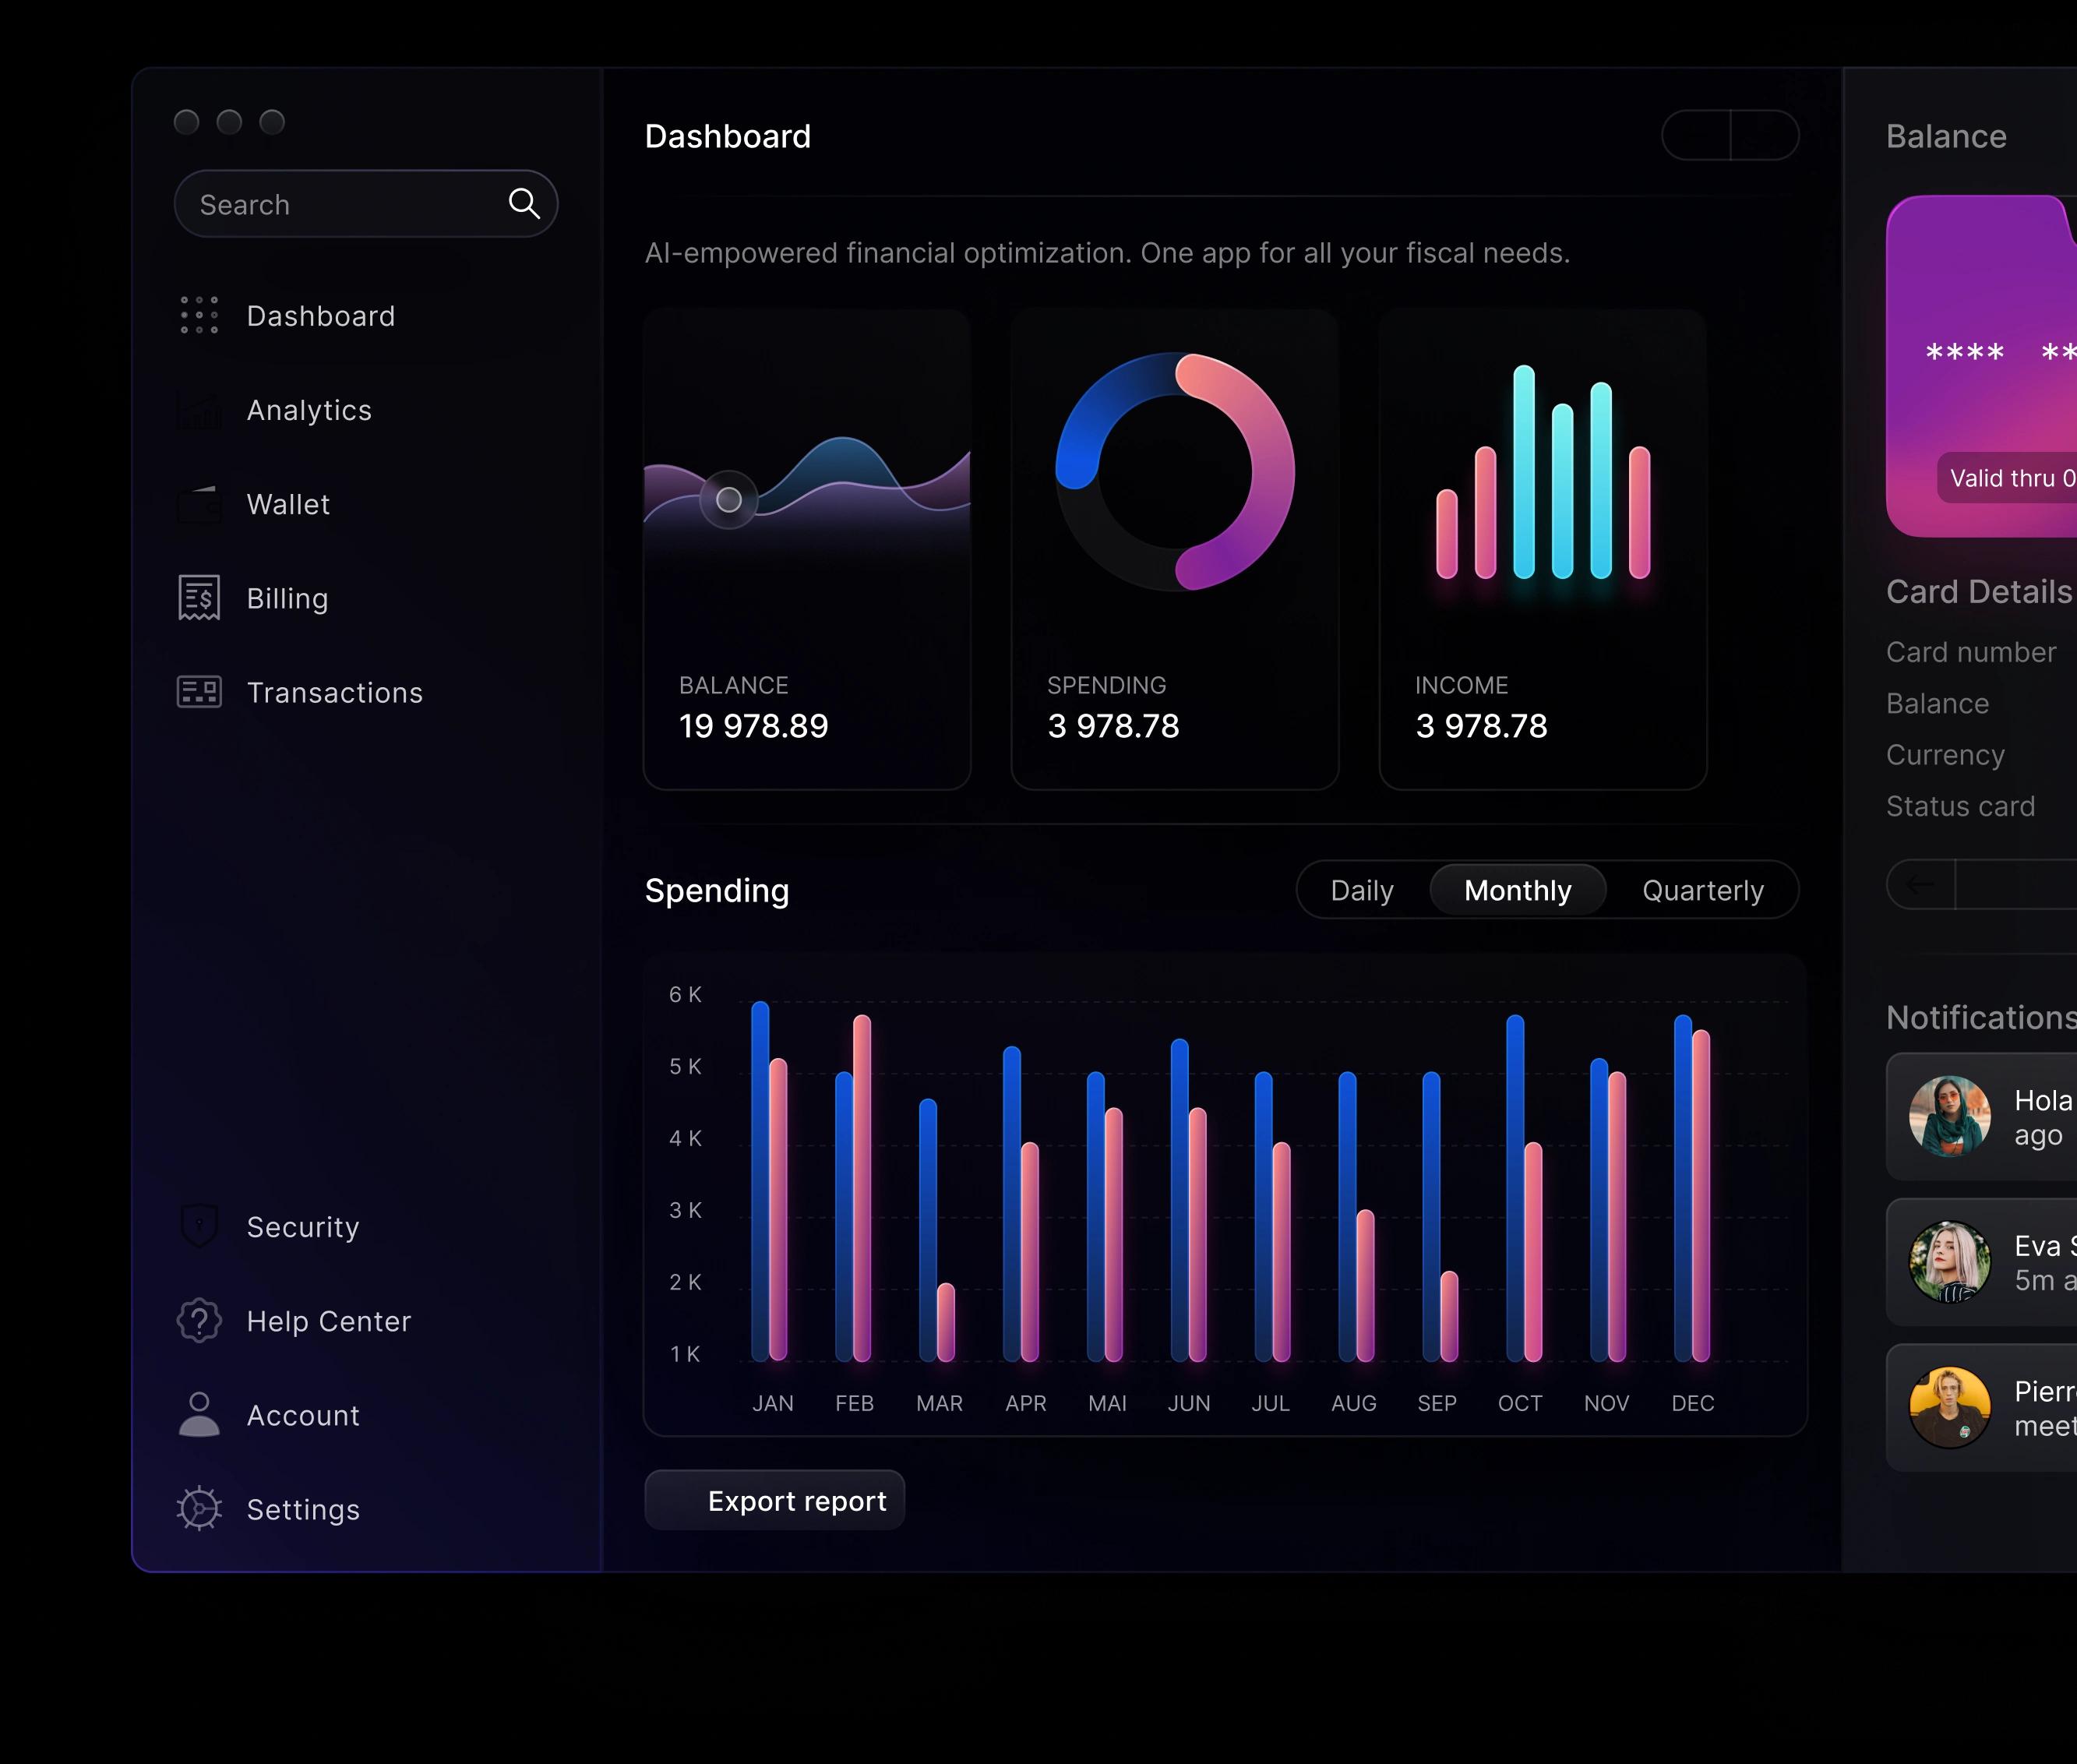Focus the Search input field
Image resolution: width=2077 pixels, height=1764 pixels.
[x=366, y=204]
